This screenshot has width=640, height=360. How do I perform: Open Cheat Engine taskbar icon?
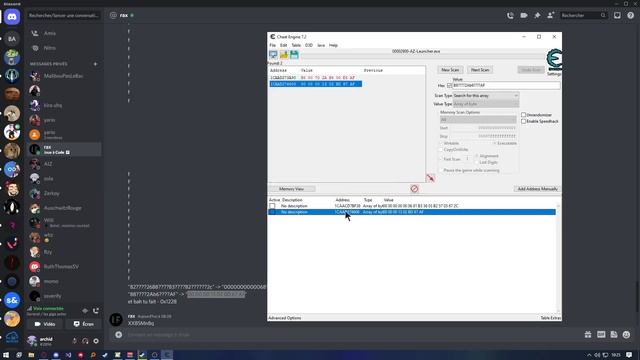[x=167, y=355]
